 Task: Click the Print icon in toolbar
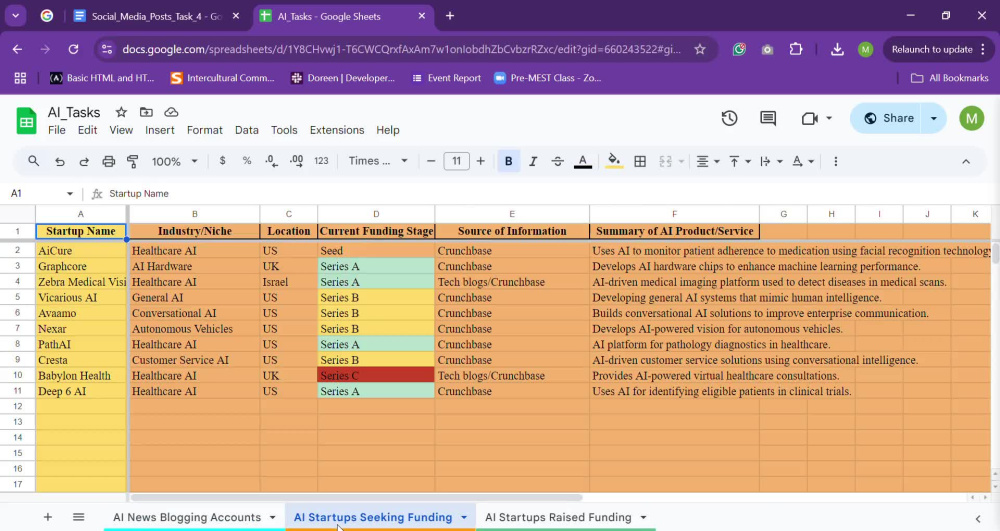[x=108, y=161]
